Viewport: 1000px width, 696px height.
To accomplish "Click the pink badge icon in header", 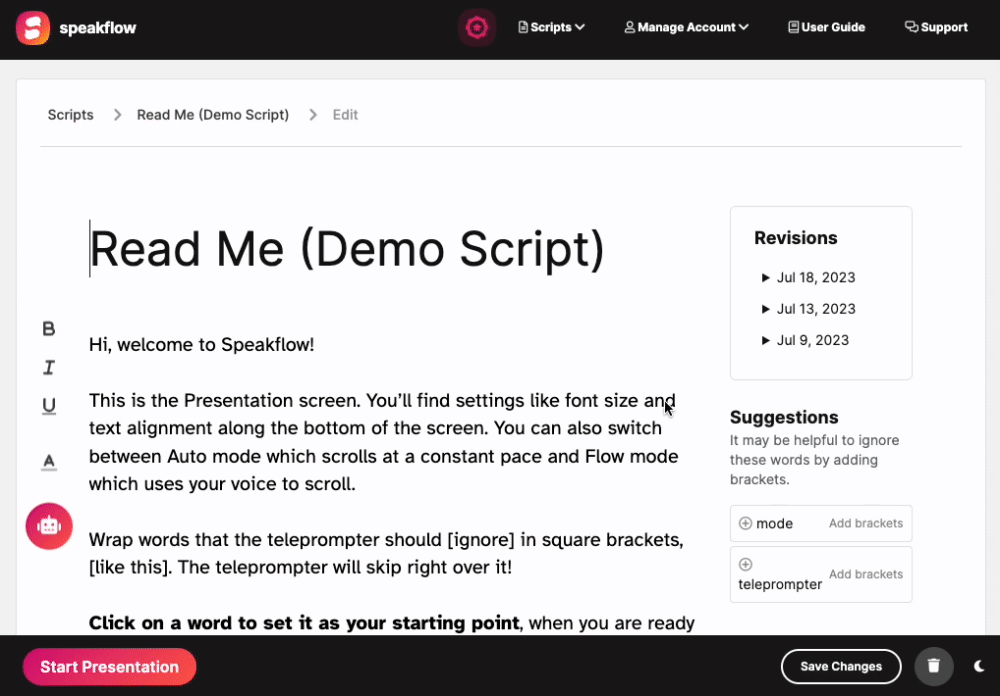I will [x=476, y=27].
